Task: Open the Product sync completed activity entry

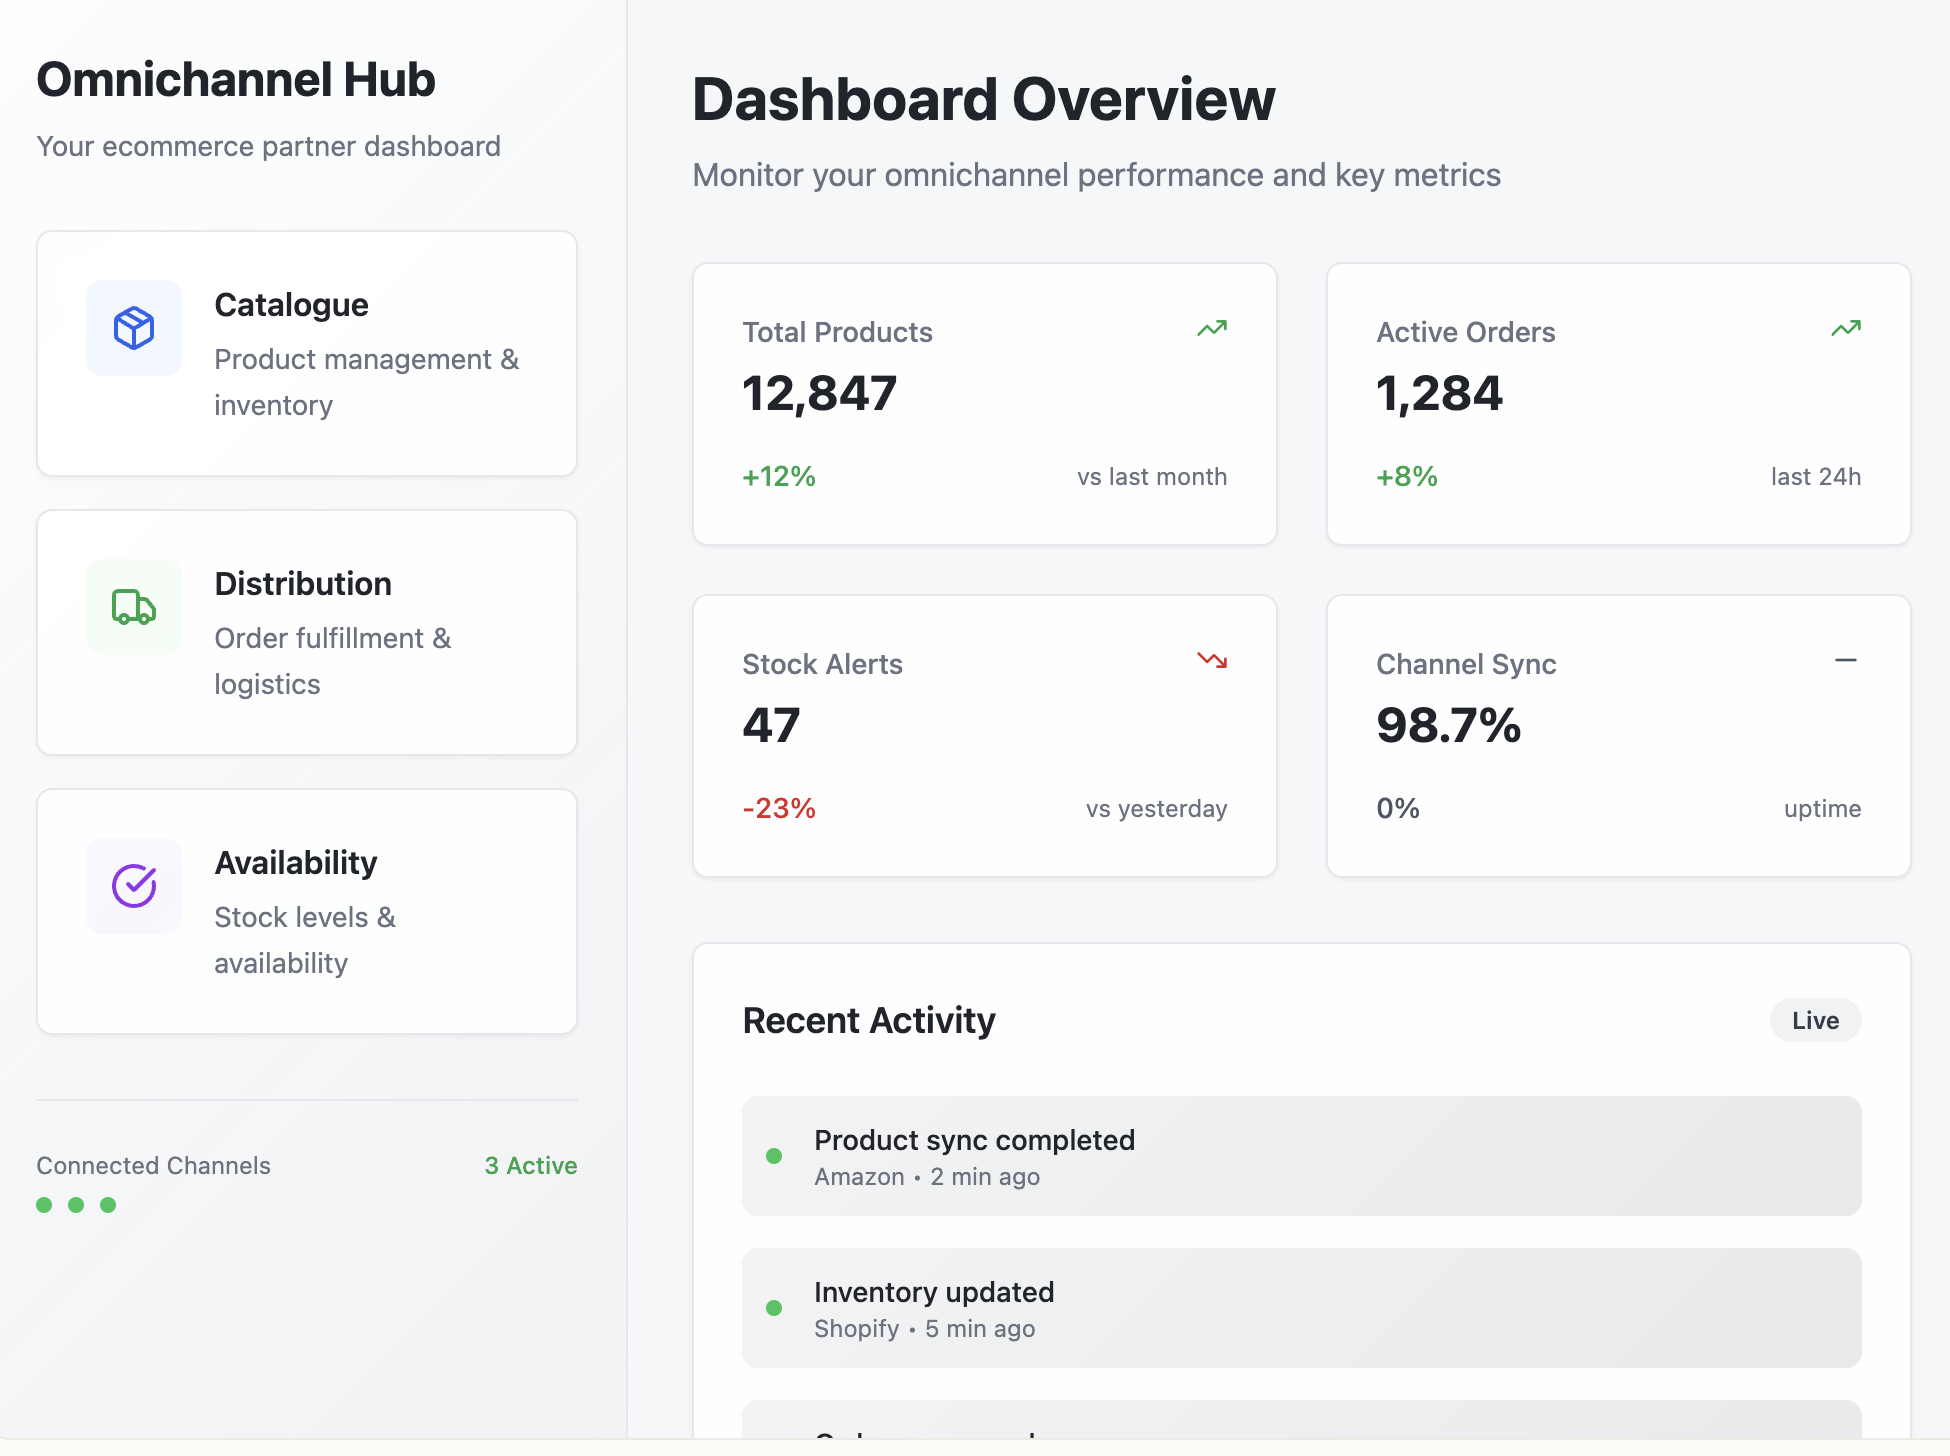Action: (1301, 1156)
